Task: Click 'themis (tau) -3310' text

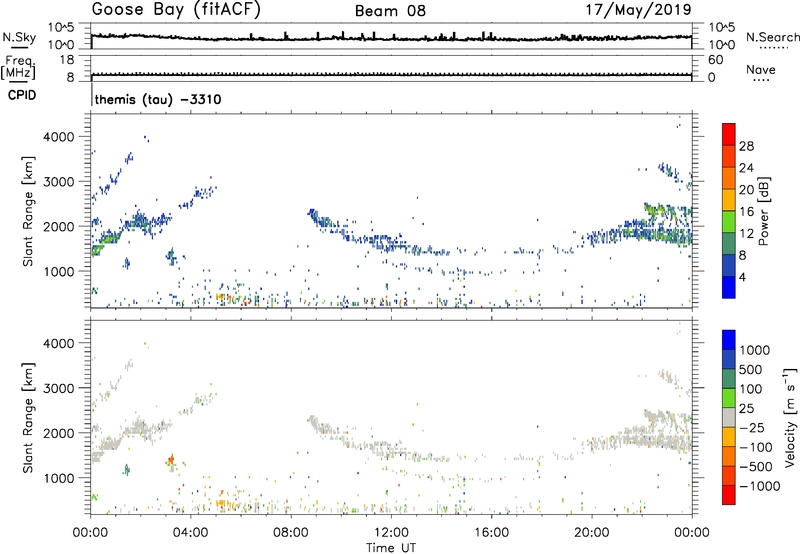Action: (158, 99)
